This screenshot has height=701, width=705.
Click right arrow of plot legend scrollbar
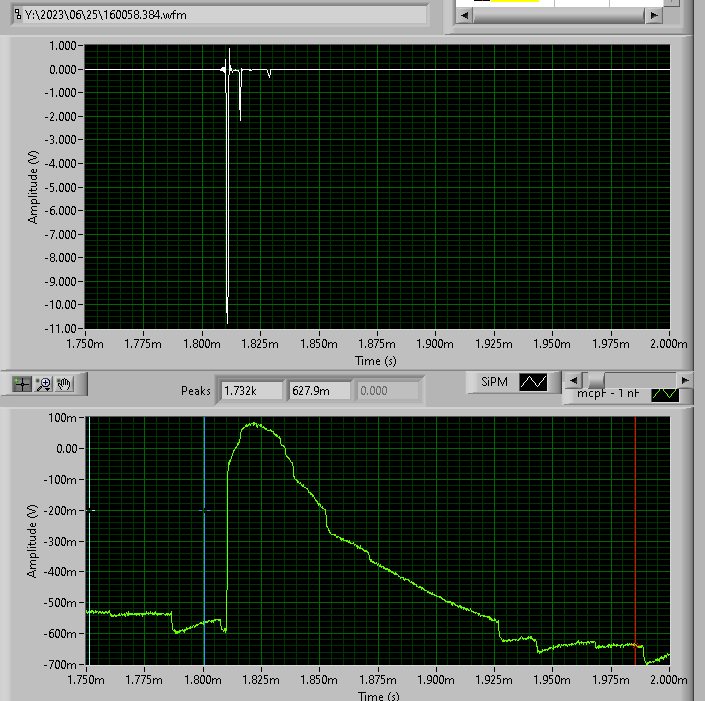(685, 380)
